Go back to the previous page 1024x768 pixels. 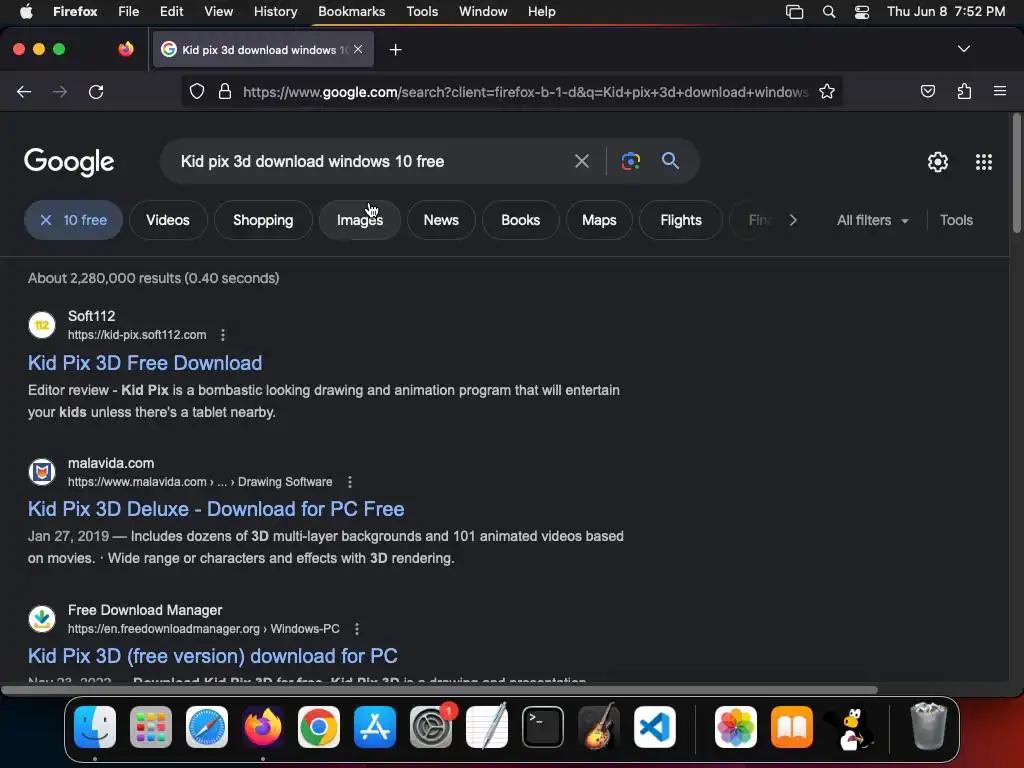point(24,92)
